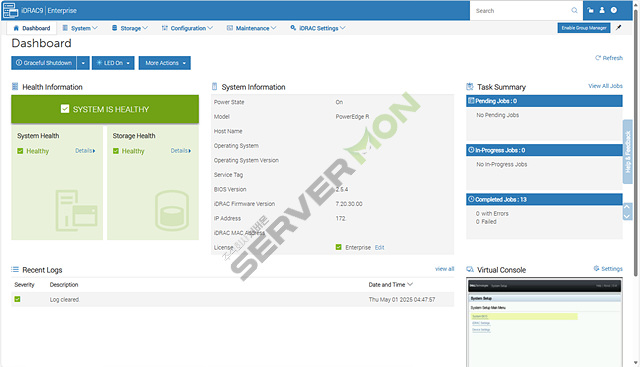The height and width of the screenshot is (367, 640).
Task: Click the iDRAC Firmware Version value 7.20.30.00
Action: click(x=349, y=204)
